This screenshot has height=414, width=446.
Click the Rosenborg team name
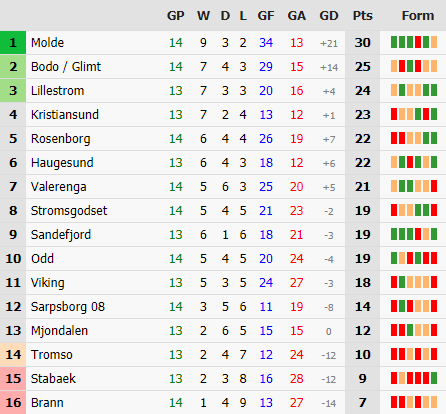pyautogui.click(x=60, y=139)
